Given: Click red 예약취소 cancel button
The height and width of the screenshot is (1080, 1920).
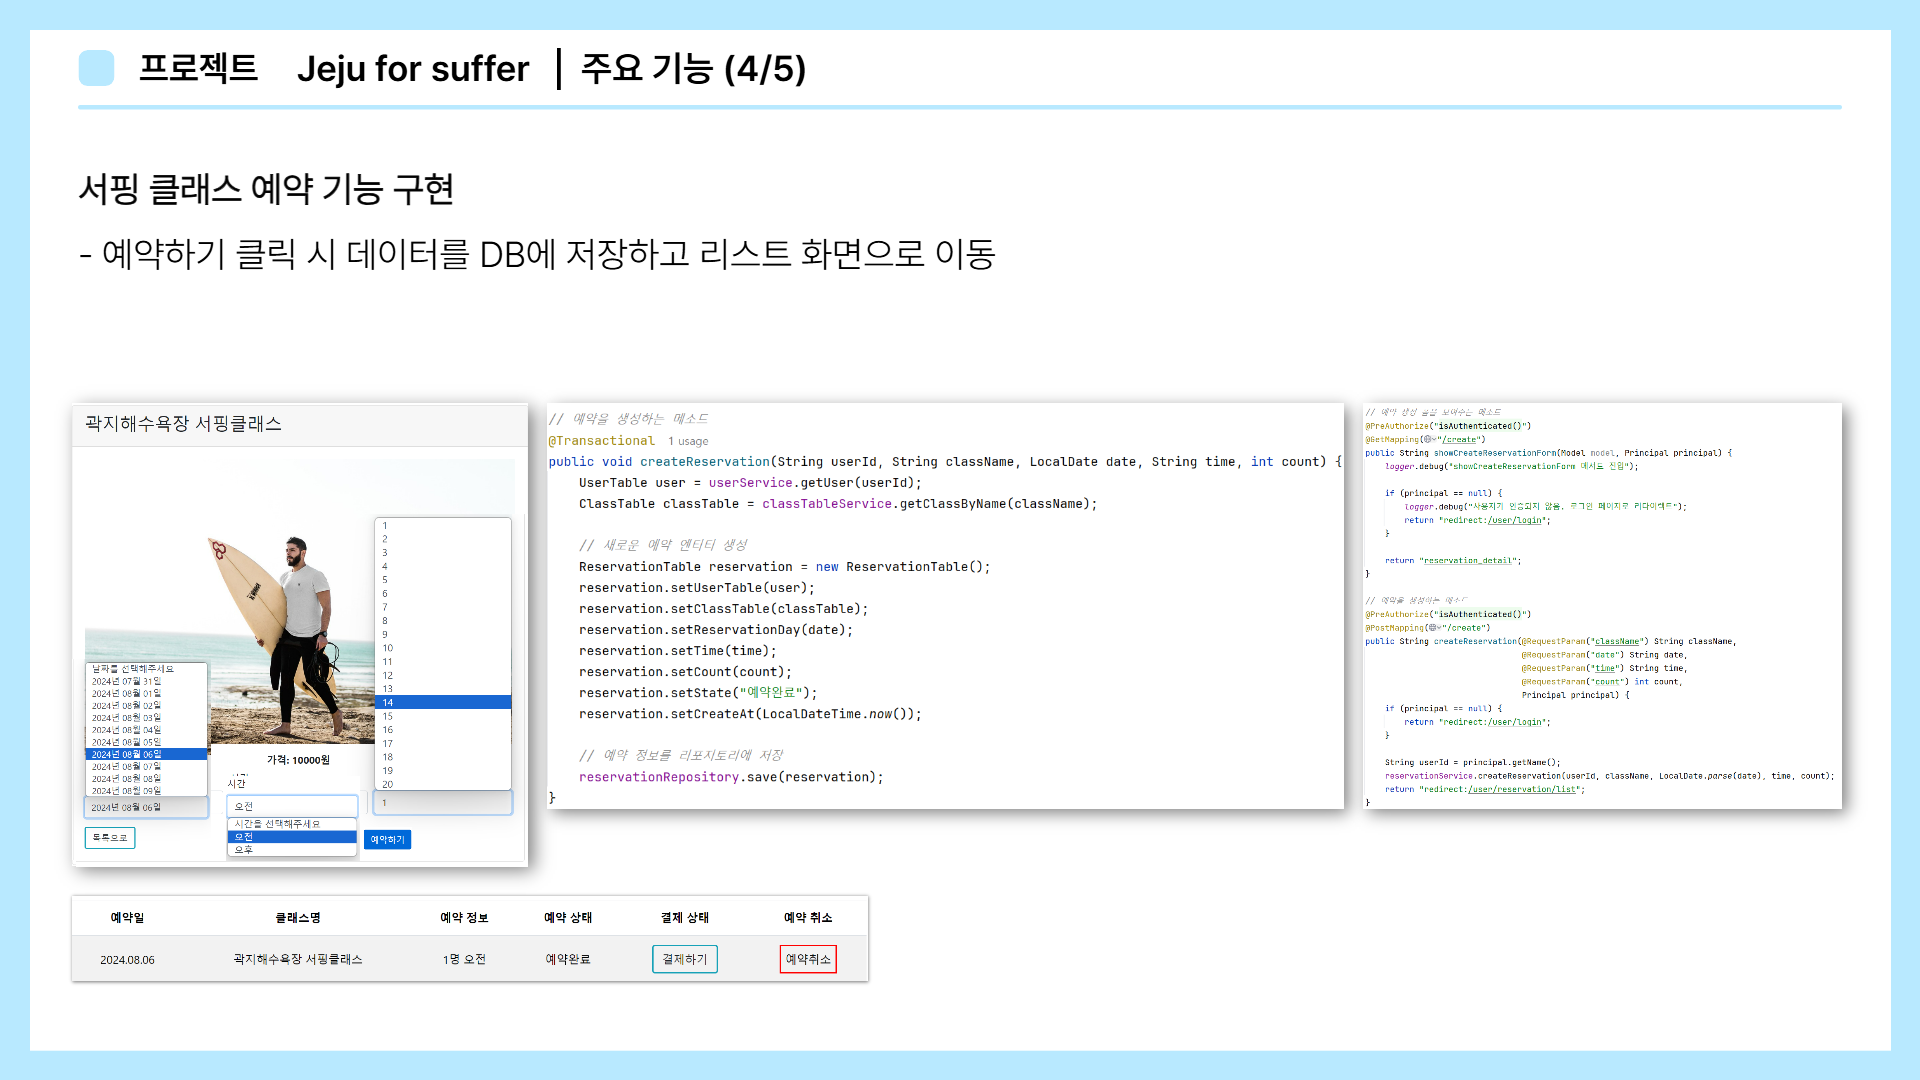Looking at the screenshot, I should pos(808,959).
